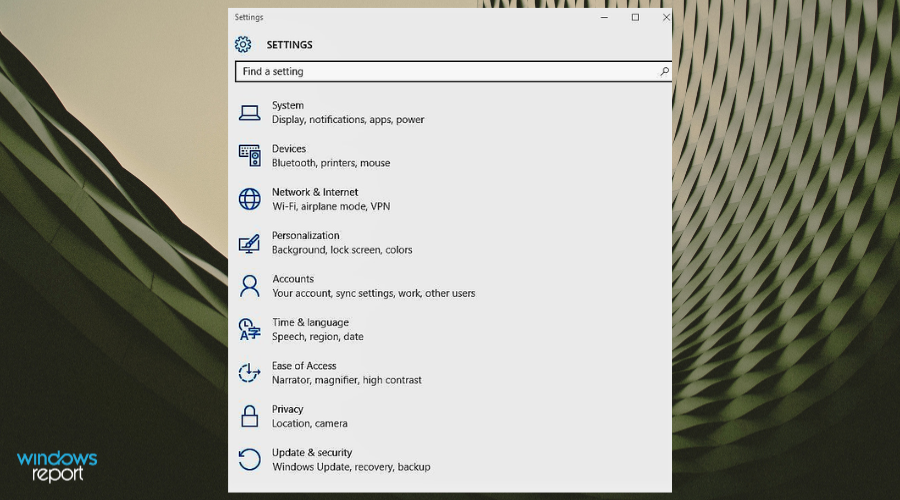
Task: Focus the Find a setting search box
Action: 453,71
